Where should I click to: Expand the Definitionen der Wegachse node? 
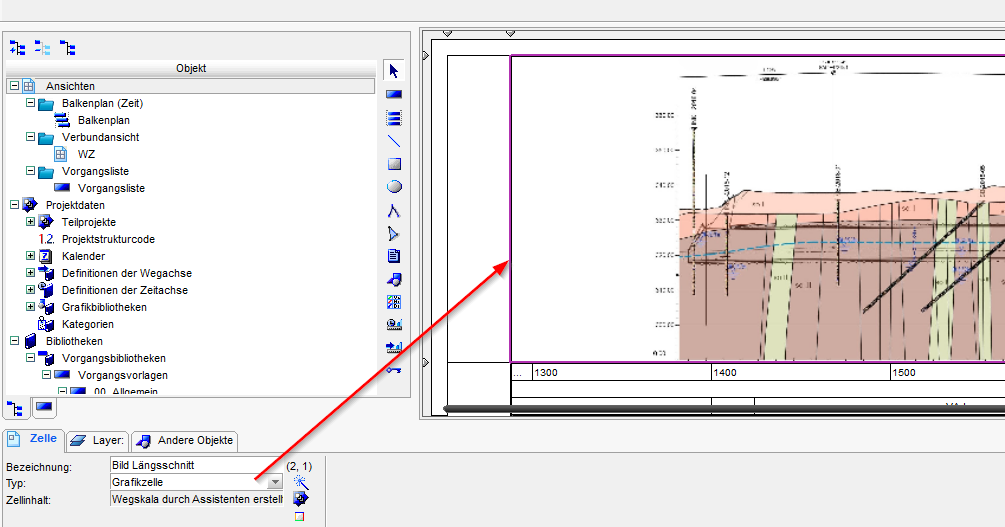point(30,272)
